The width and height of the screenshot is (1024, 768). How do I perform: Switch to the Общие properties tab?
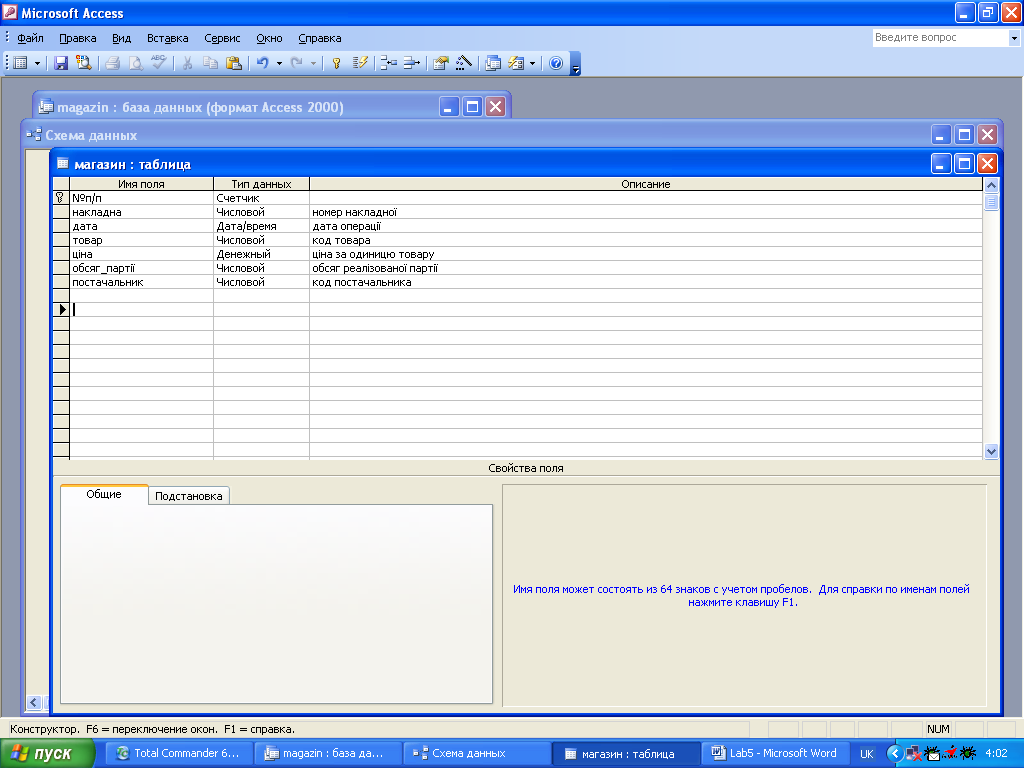point(104,494)
